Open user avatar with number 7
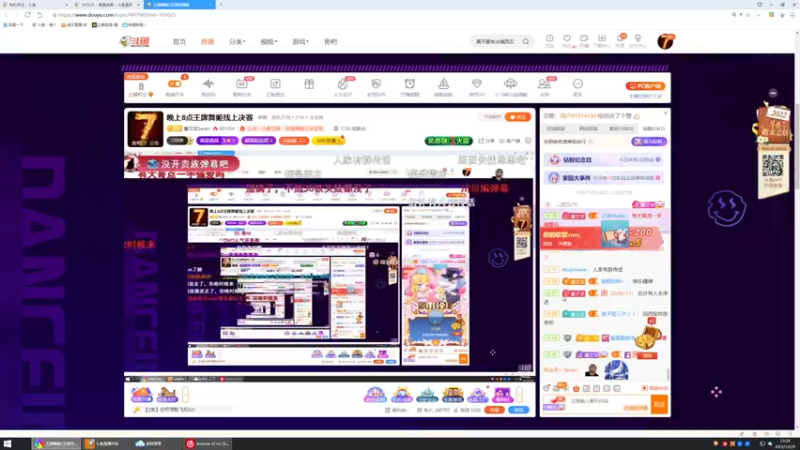Viewport: 800px width, 450px height. coord(665,41)
